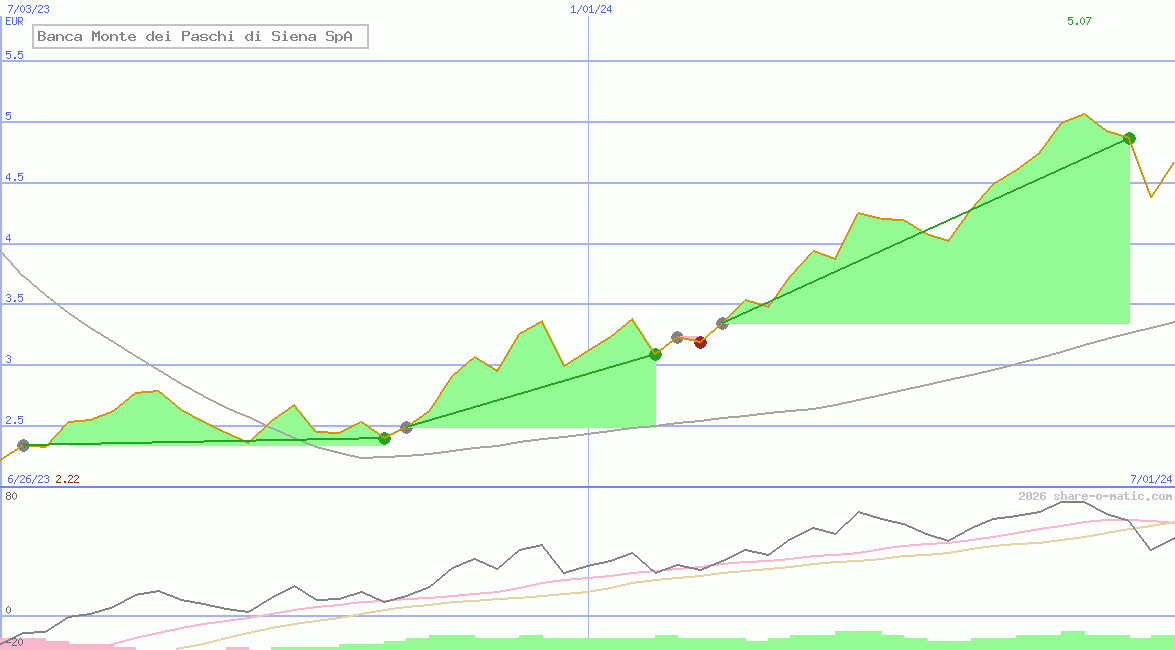The height and width of the screenshot is (650, 1175).
Task: Click the red sell marker dot on price line
Action: point(700,343)
